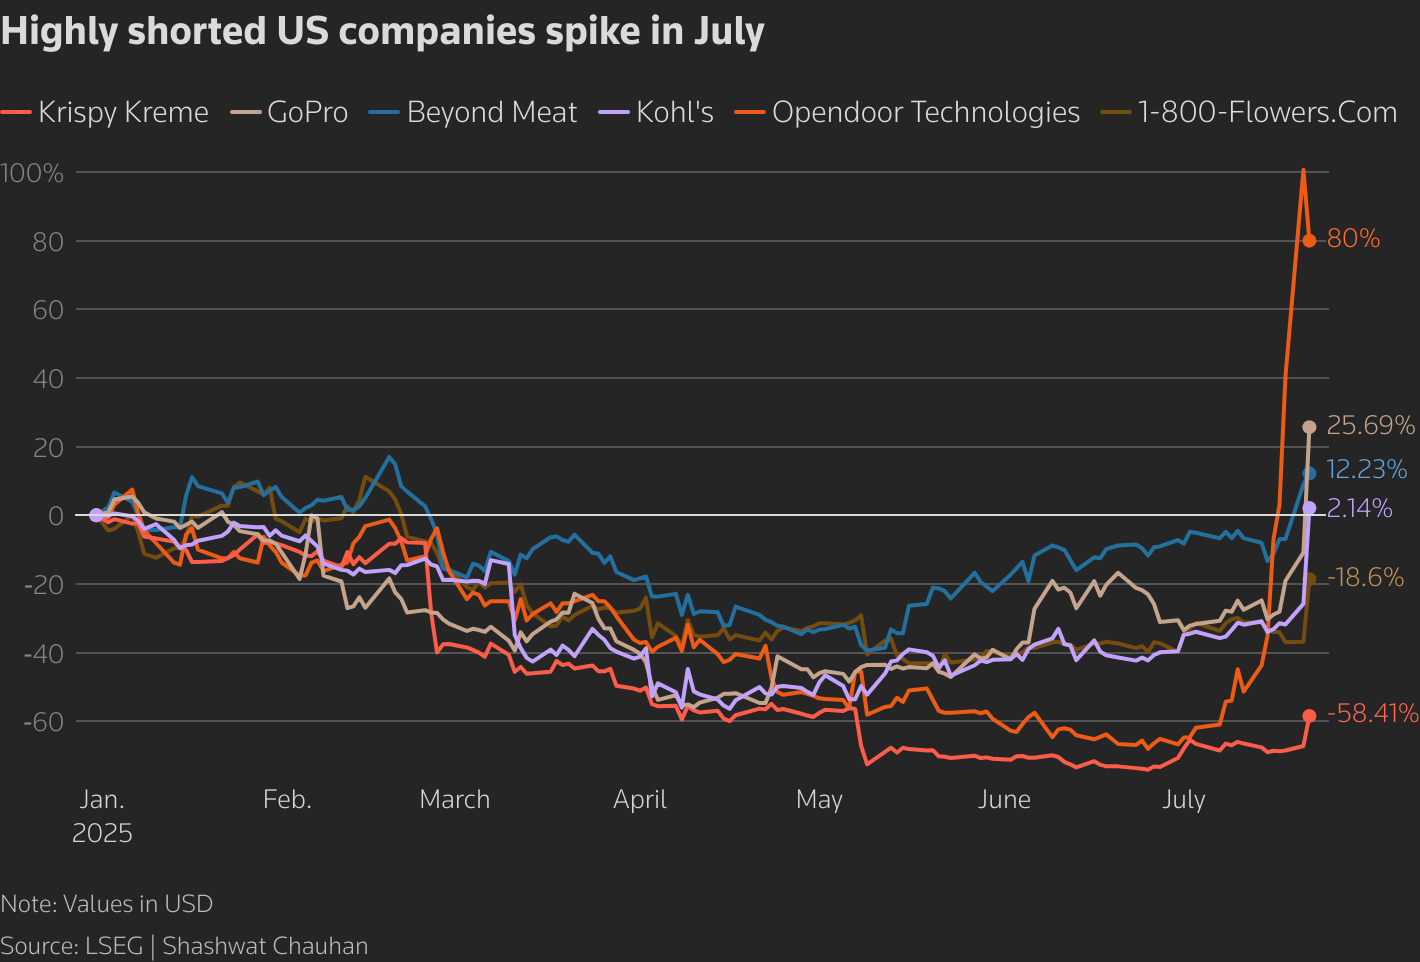Click the March label on the x-axis

click(x=455, y=800)
